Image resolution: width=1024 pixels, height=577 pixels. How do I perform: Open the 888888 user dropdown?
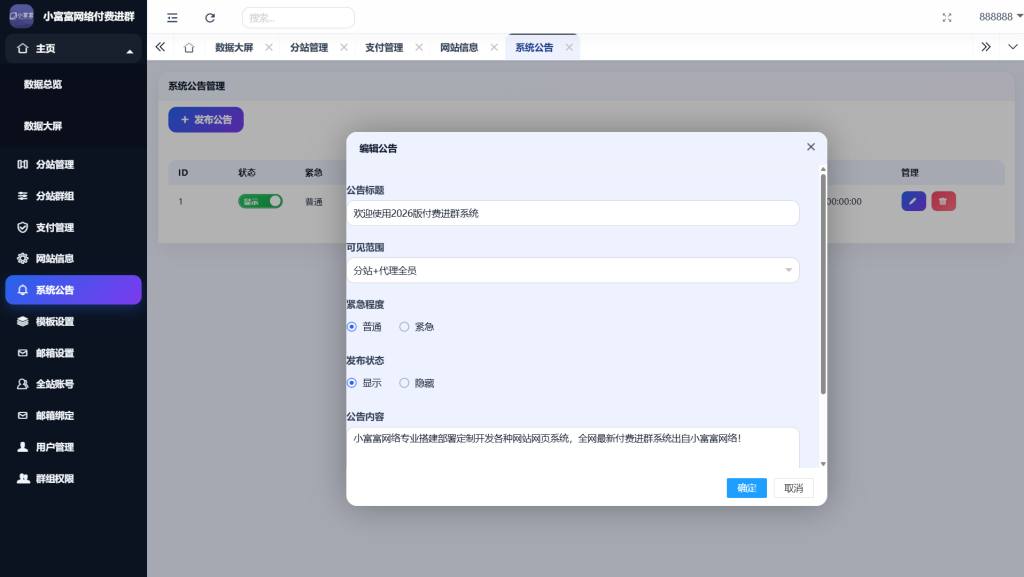pyautogui.click(x=1000, y=17)
